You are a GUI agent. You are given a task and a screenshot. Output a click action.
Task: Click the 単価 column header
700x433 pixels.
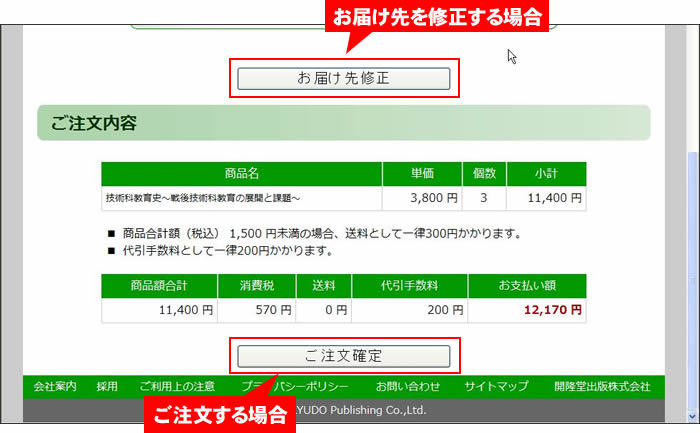coord(422,174)
